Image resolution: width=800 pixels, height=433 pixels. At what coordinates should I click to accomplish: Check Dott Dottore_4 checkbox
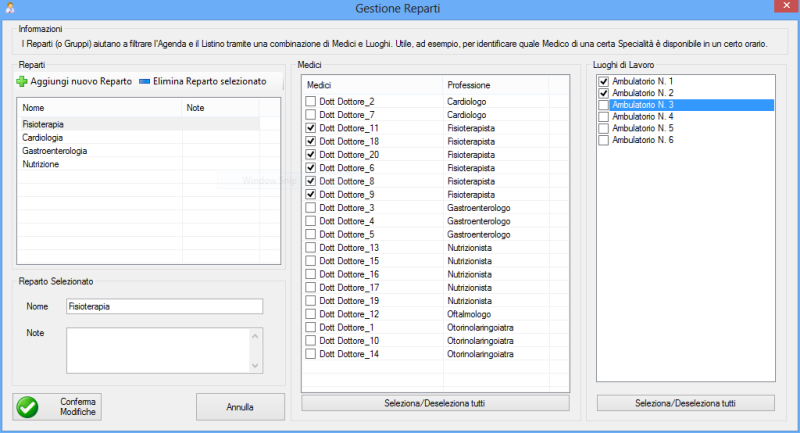click(311, 221)
